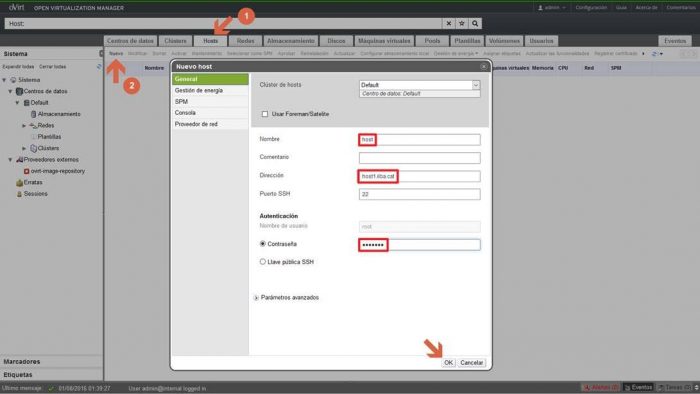Click the Host: search input bar

[x=223, y=24]
